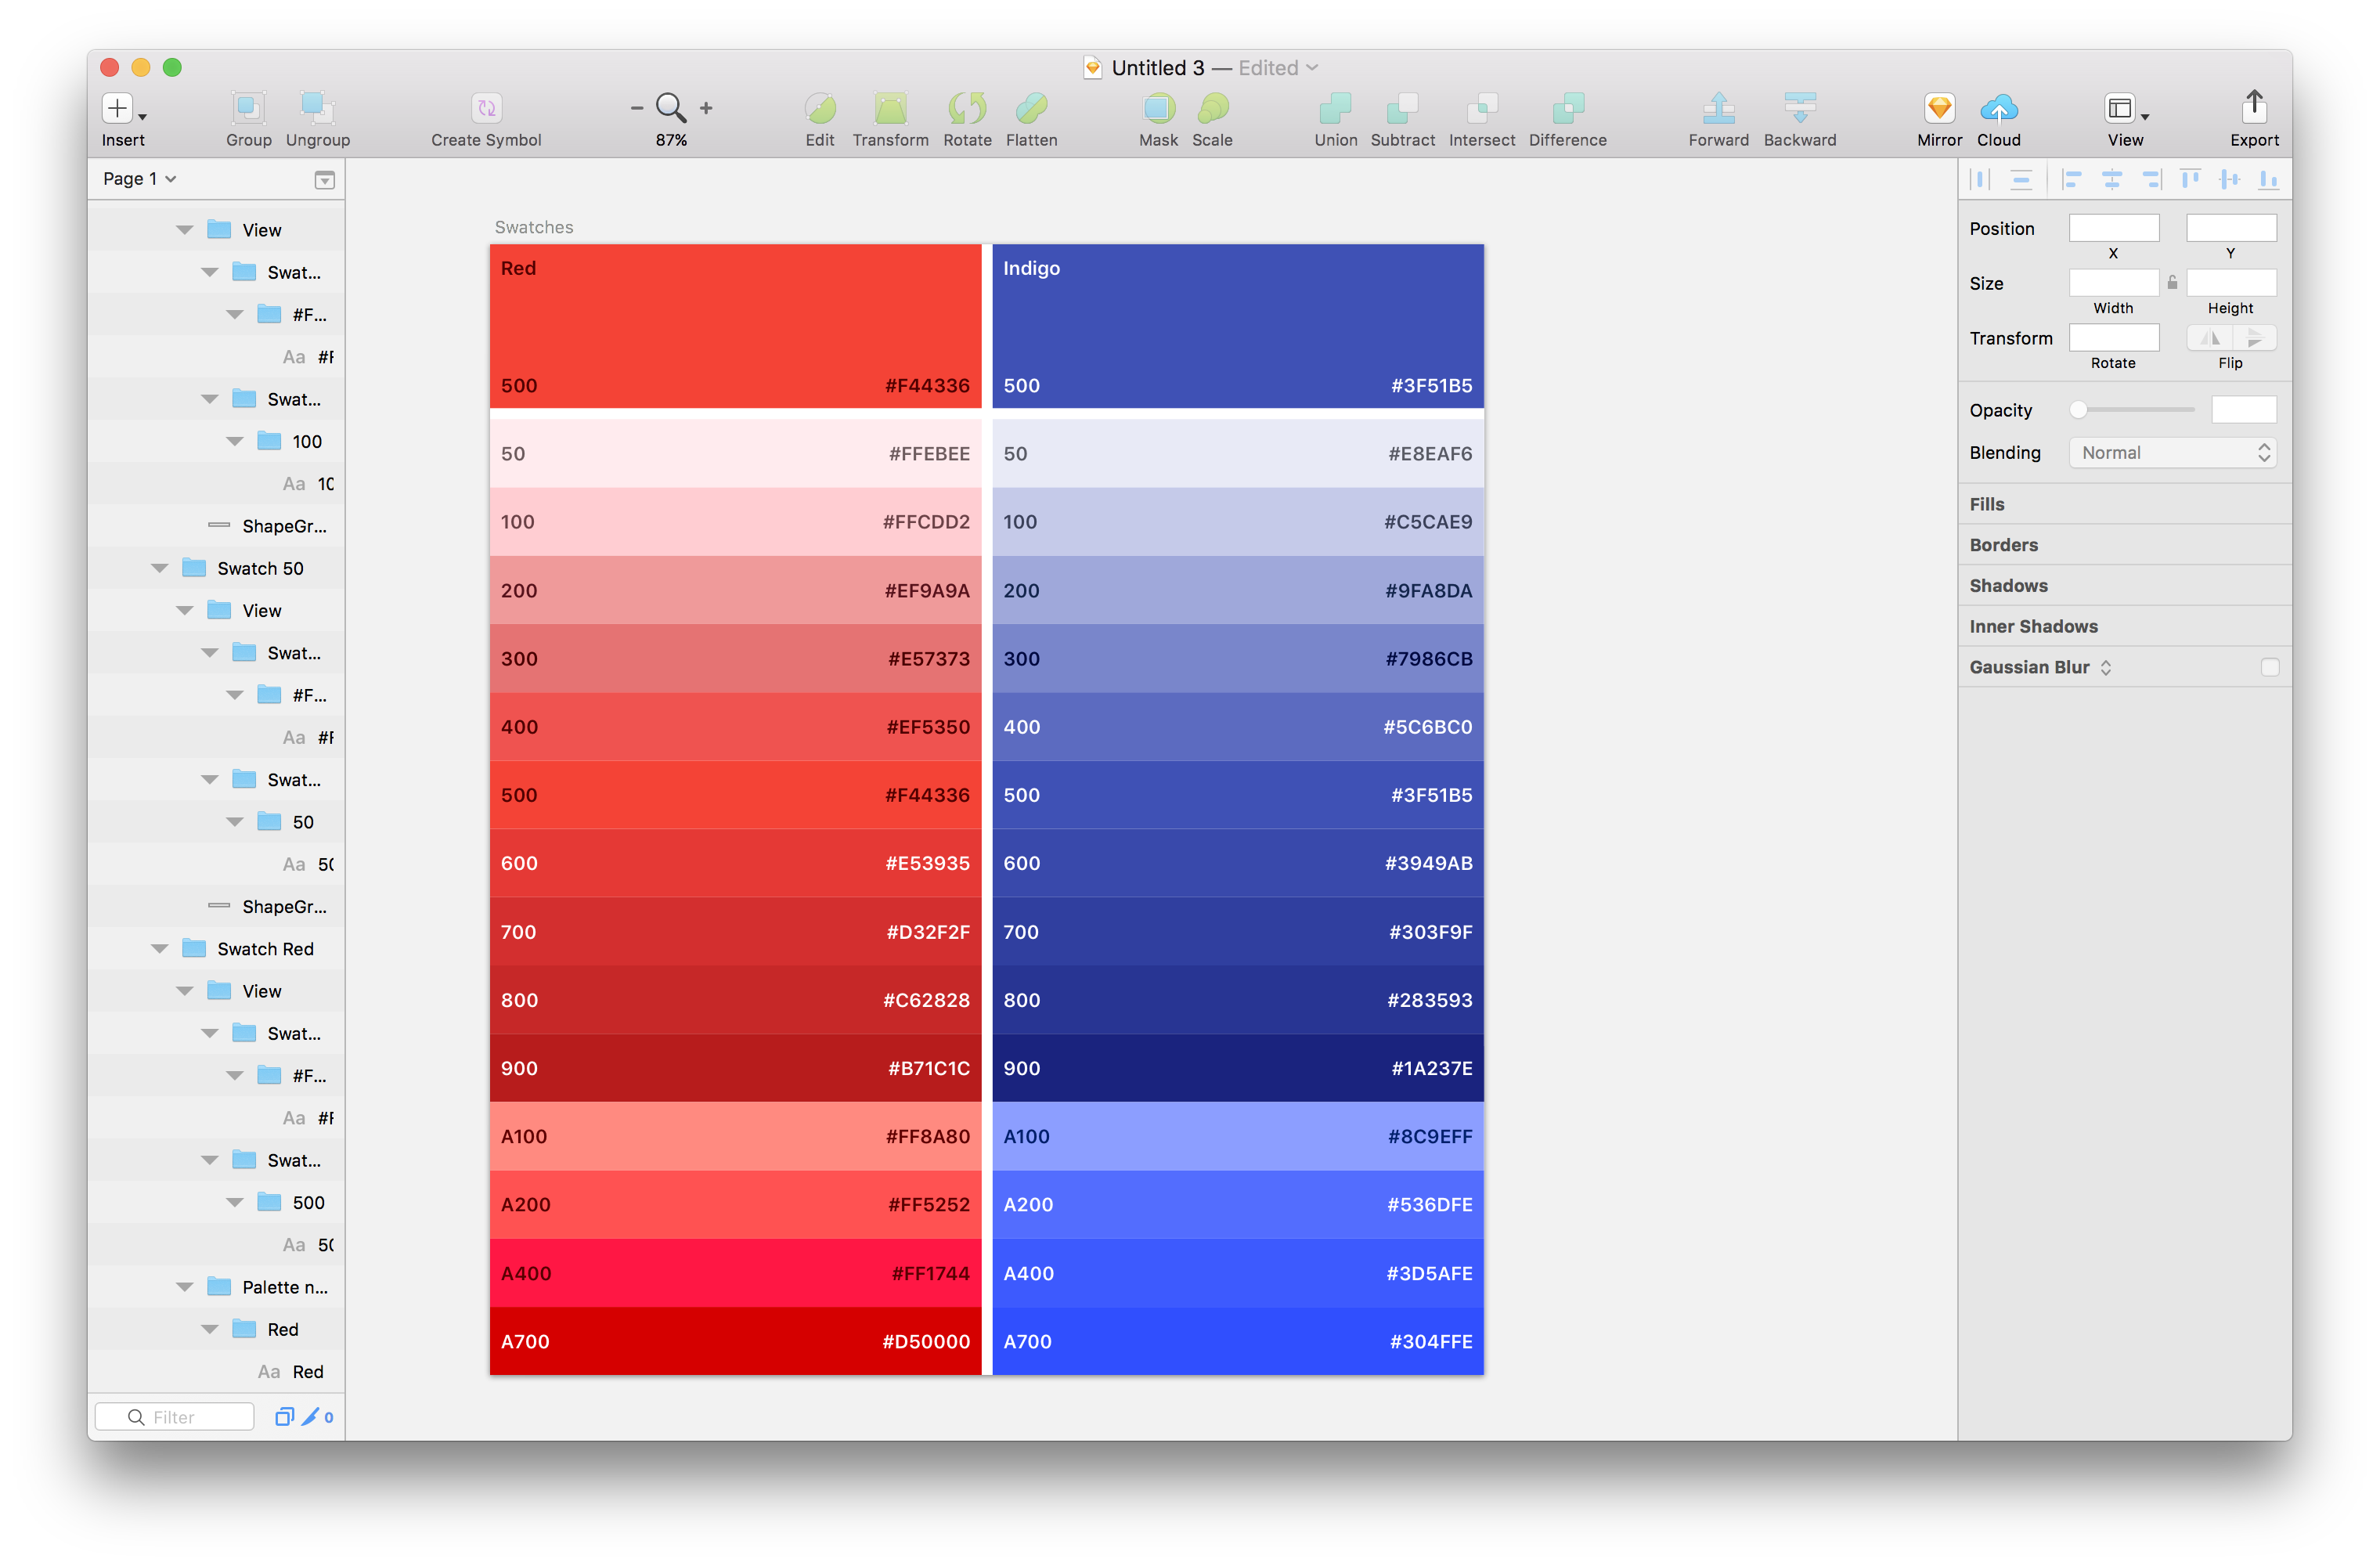Click the Flatten tool icon

(x=1031, y=108)
